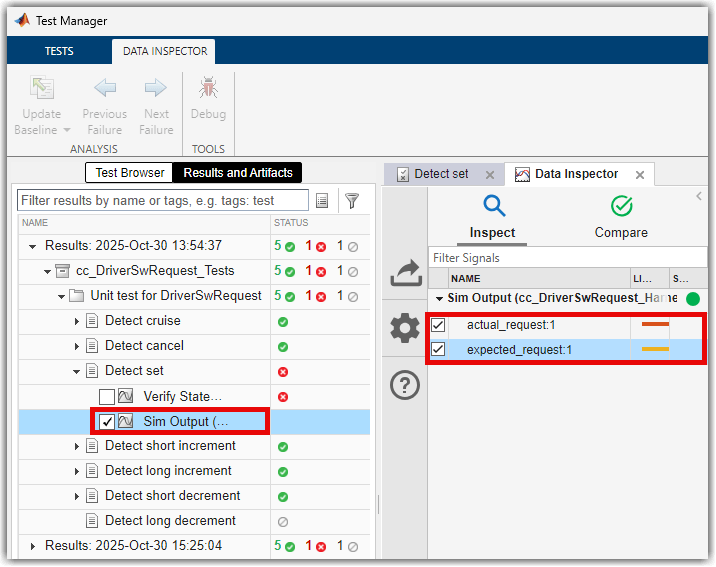Image resolution: width=716 pixels, height=567 pixels.
Task: Click Unit test for DriverSwRequest folder icon
Action: (x=76, y=295)
